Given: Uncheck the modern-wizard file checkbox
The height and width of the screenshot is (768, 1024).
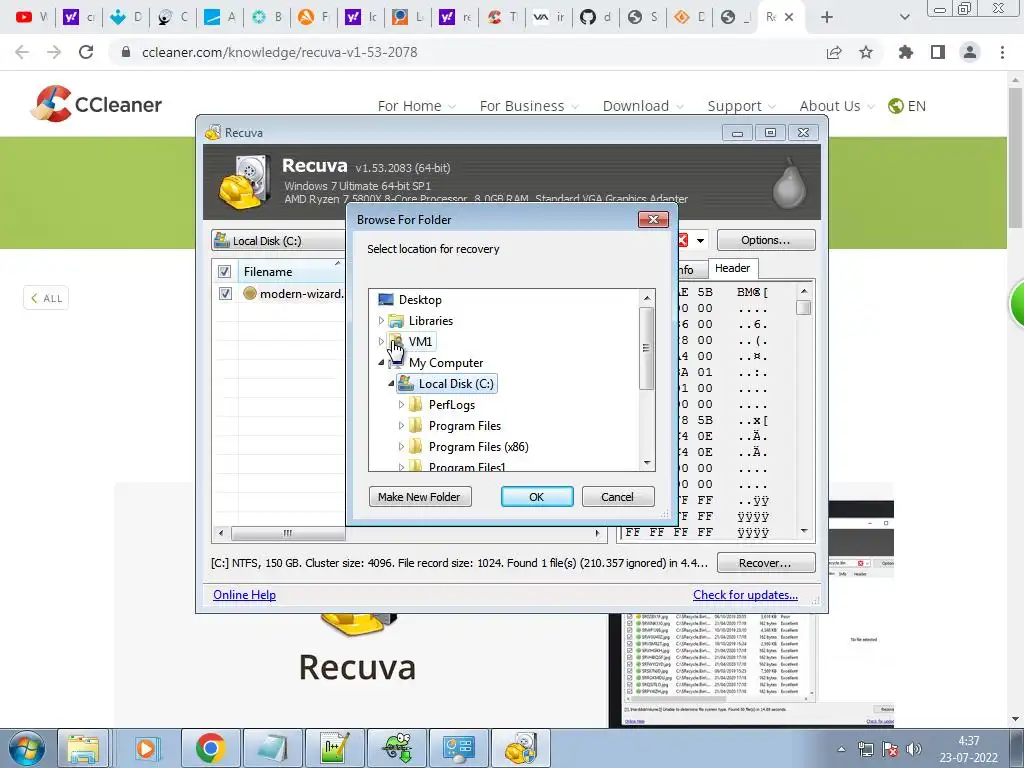Looking at the screenshot, I should tap(225, 293).
